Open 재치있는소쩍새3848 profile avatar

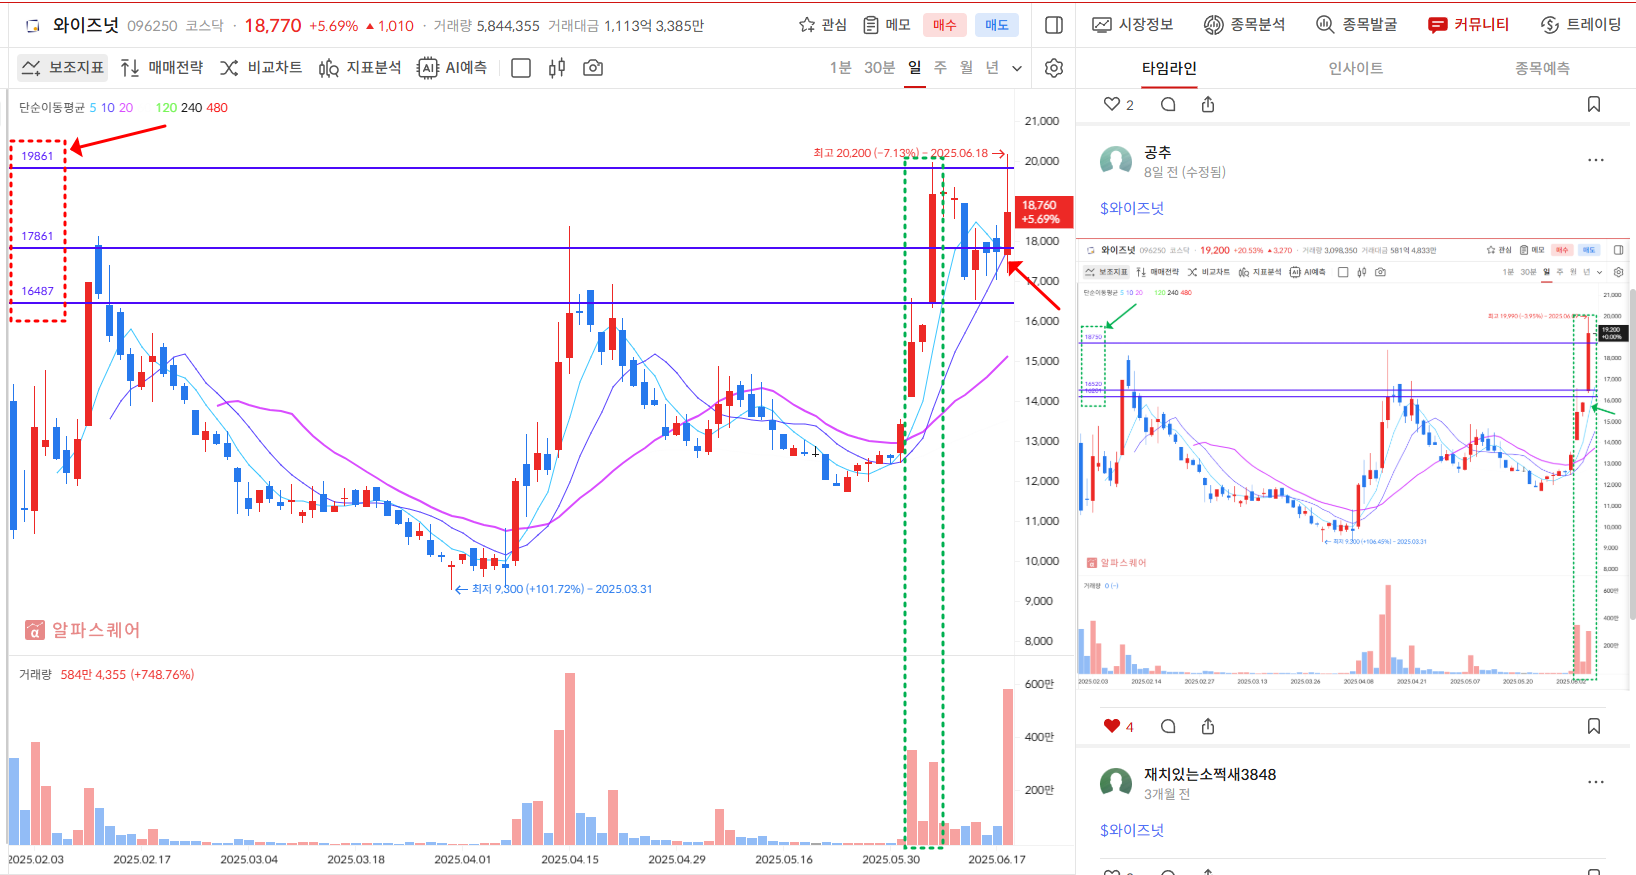pyautogui.click(x=1116, y=783)
